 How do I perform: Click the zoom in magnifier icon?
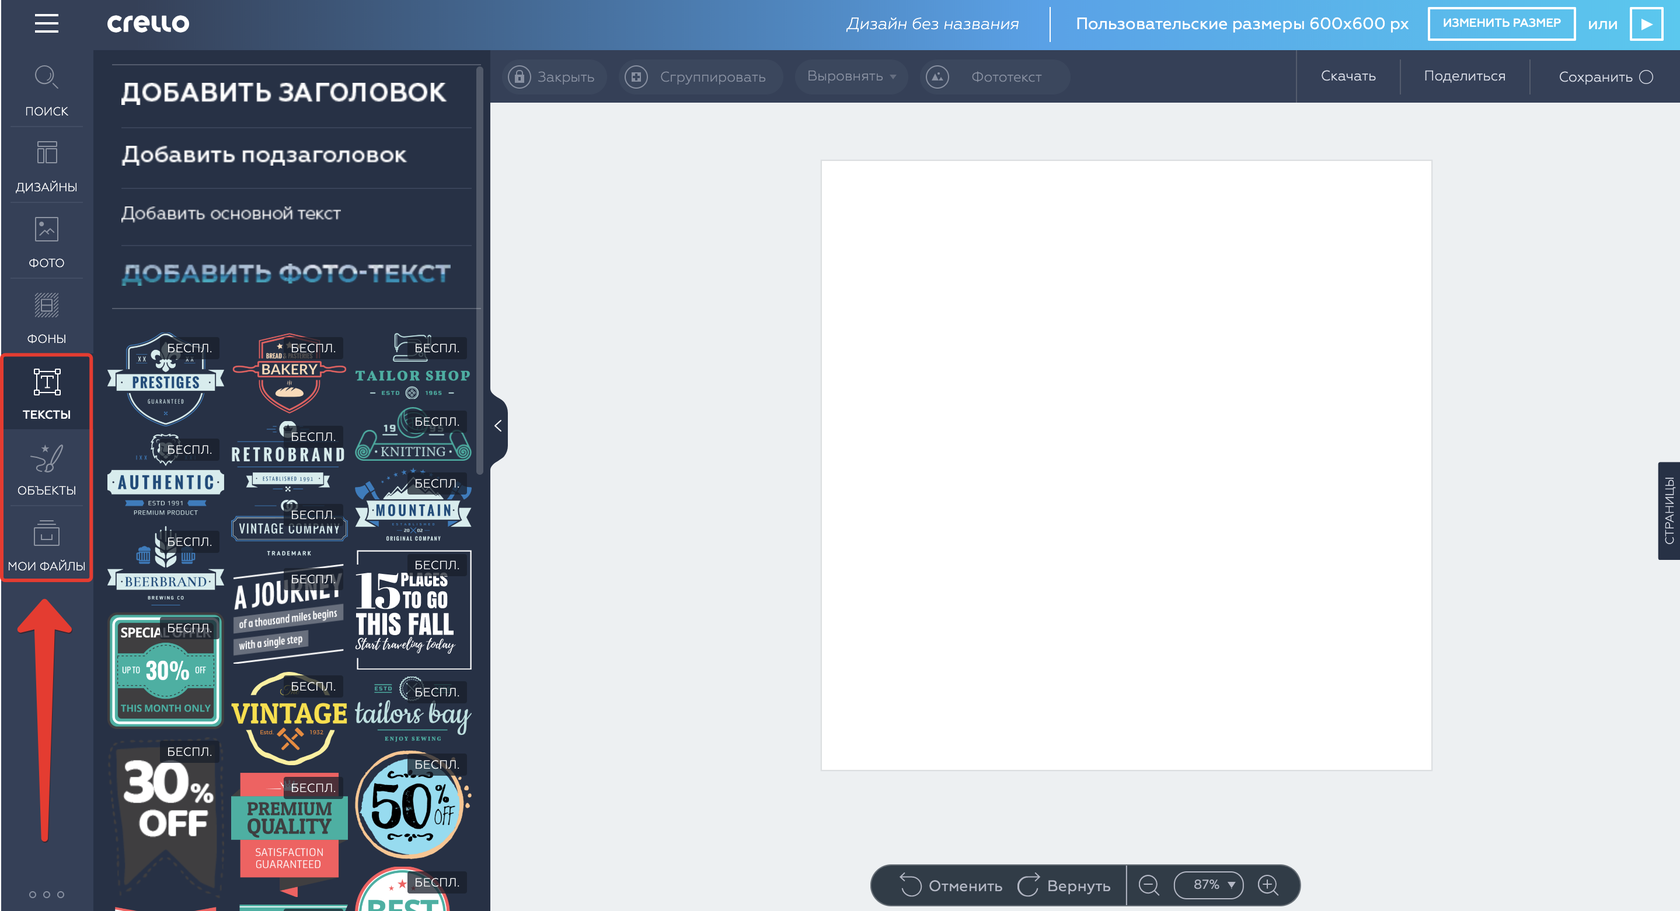1268,886
